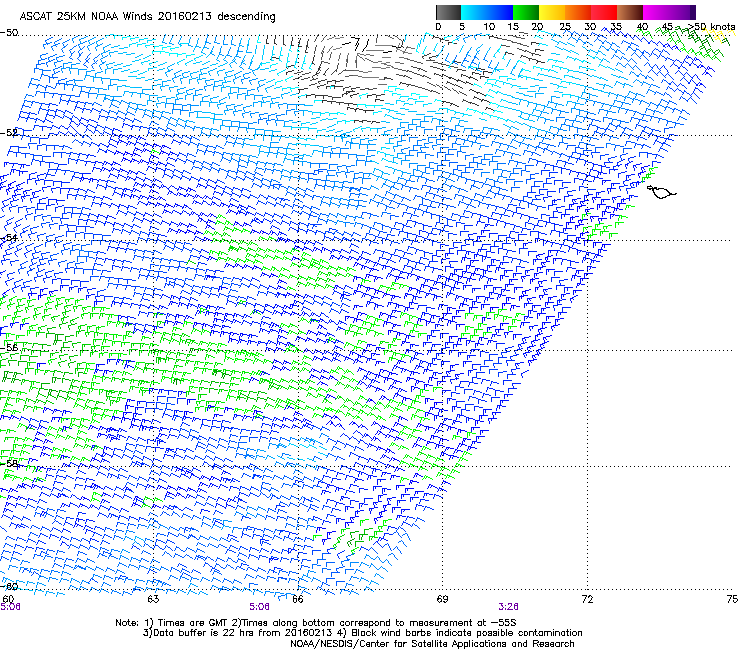Pick the orange 25–30 knots legend segment
The width and height of the screenshot is (740, 650).
[x=578, y=12]
